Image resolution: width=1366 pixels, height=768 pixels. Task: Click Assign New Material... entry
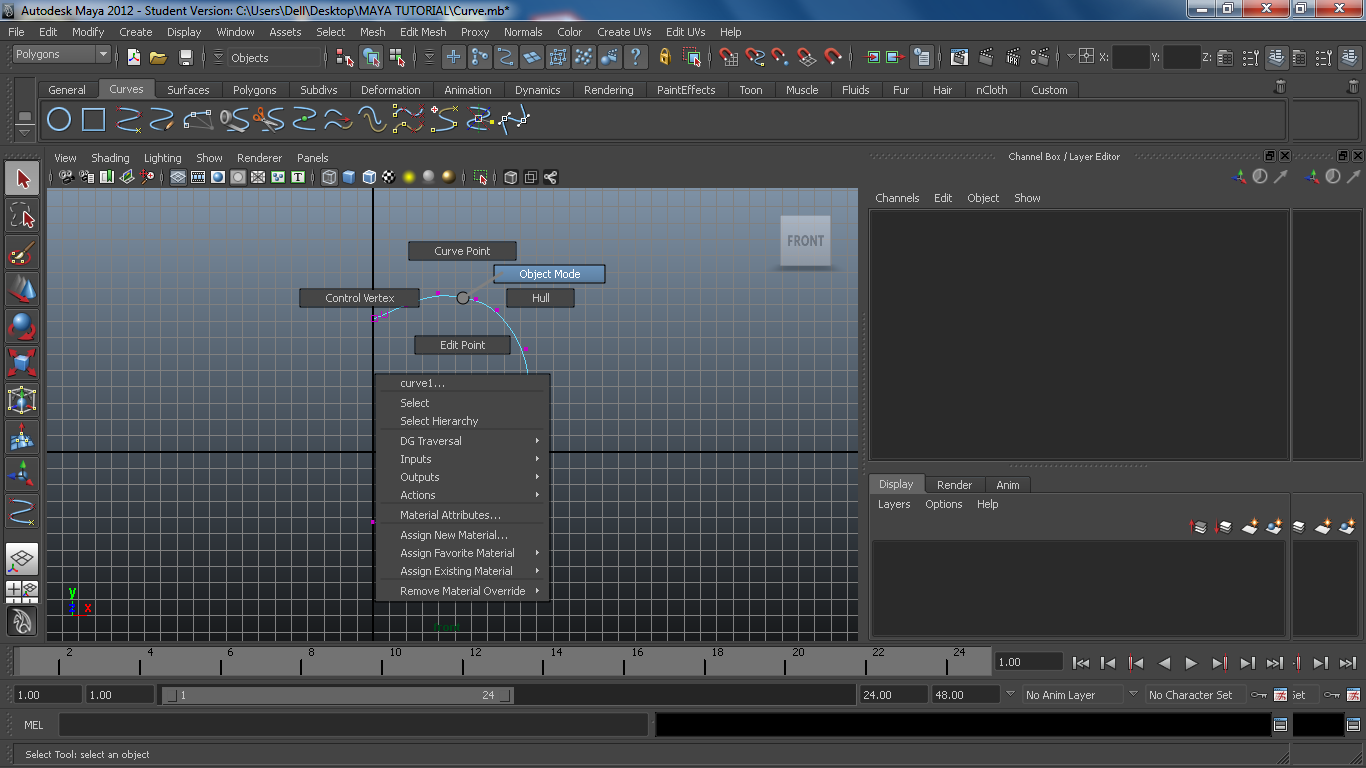tap(463, 535)
